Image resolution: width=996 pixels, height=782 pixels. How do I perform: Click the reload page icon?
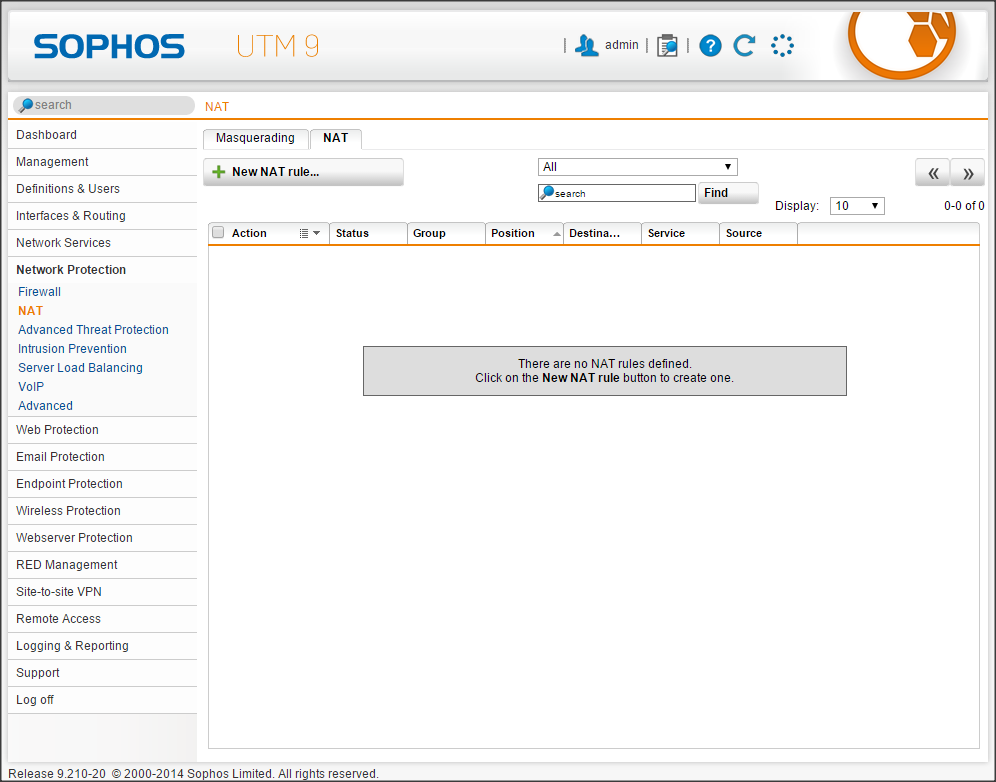(744, 46)
